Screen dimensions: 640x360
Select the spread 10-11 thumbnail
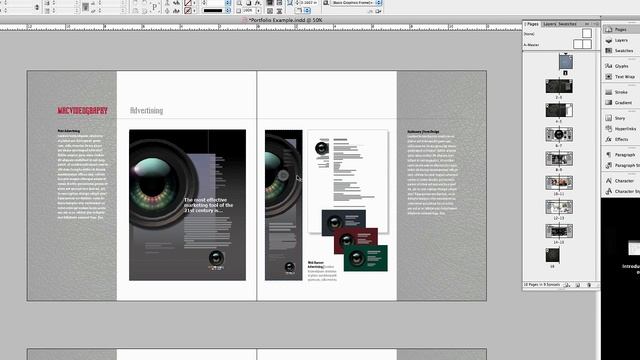559,182
